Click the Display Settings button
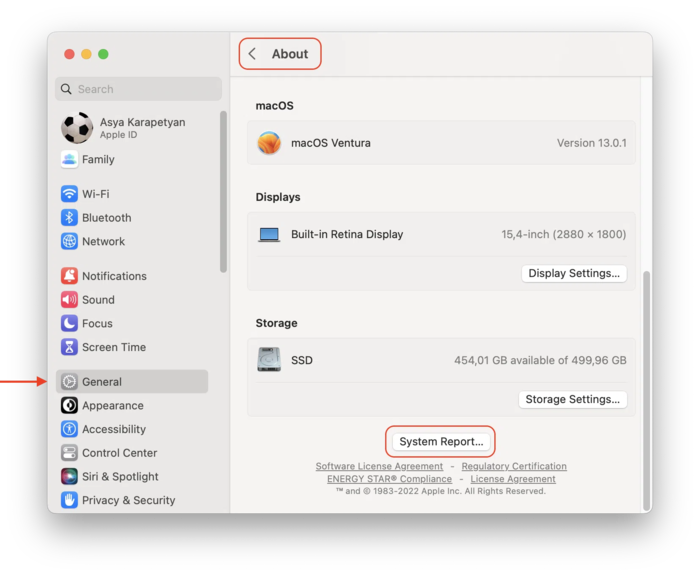 574,273
